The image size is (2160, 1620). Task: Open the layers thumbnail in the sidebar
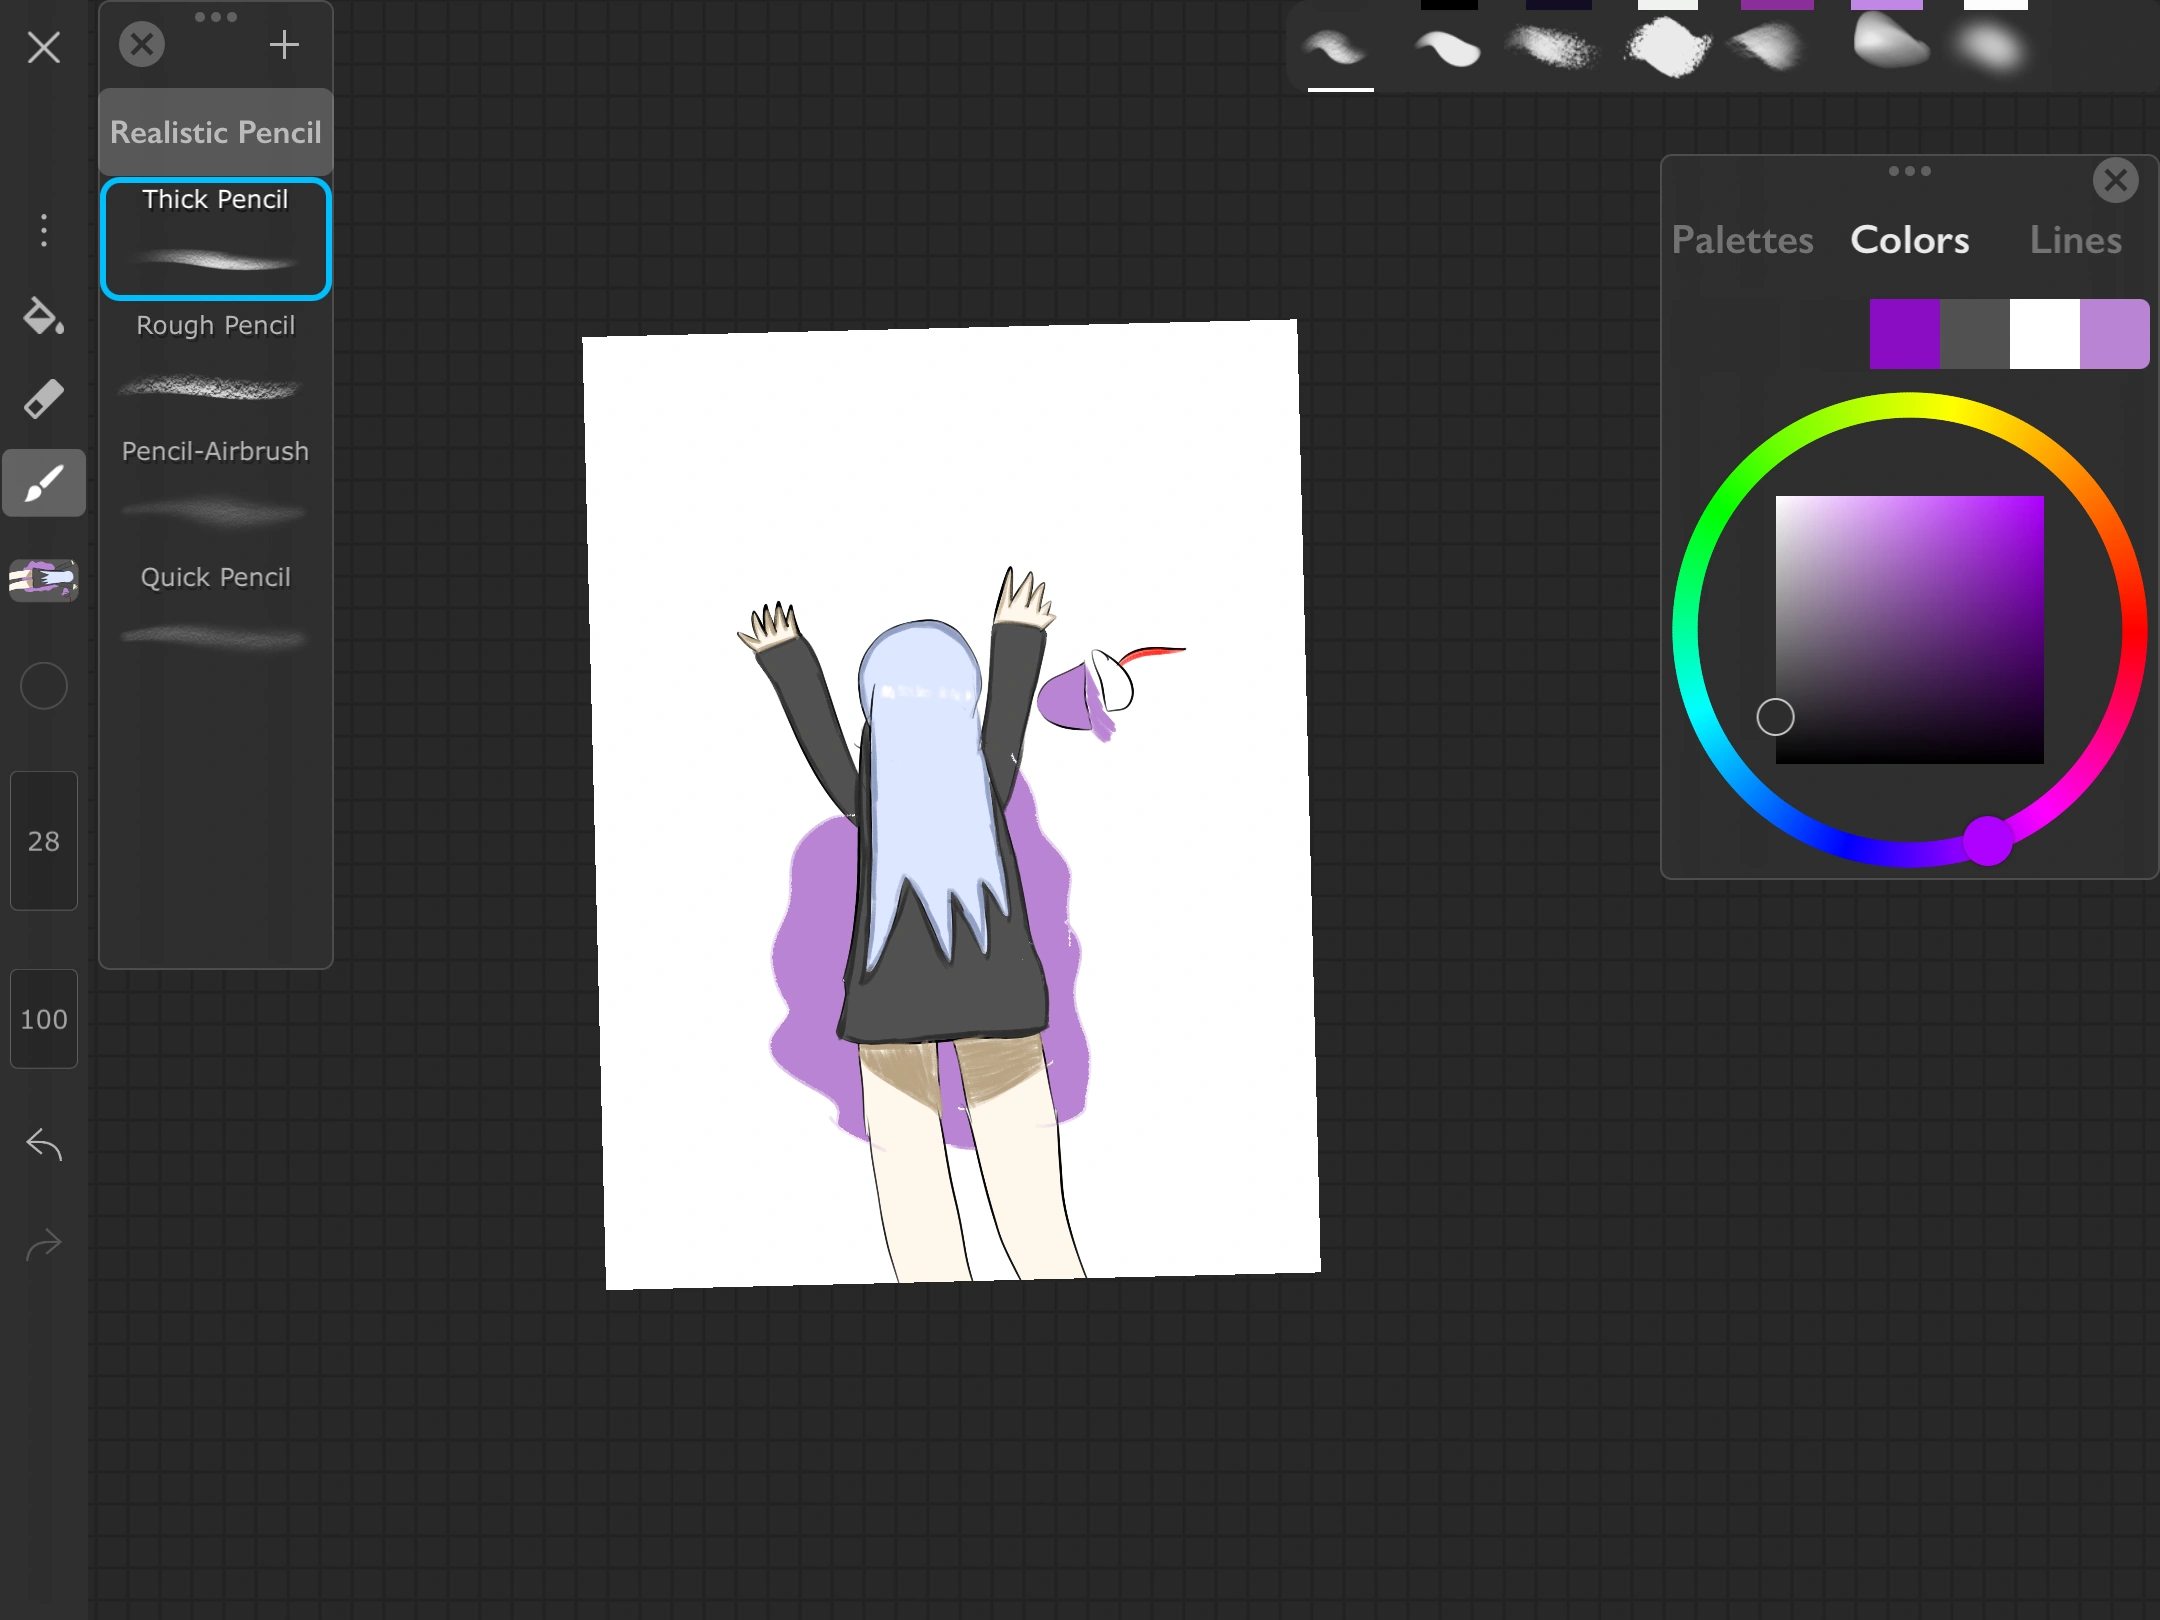43,579
